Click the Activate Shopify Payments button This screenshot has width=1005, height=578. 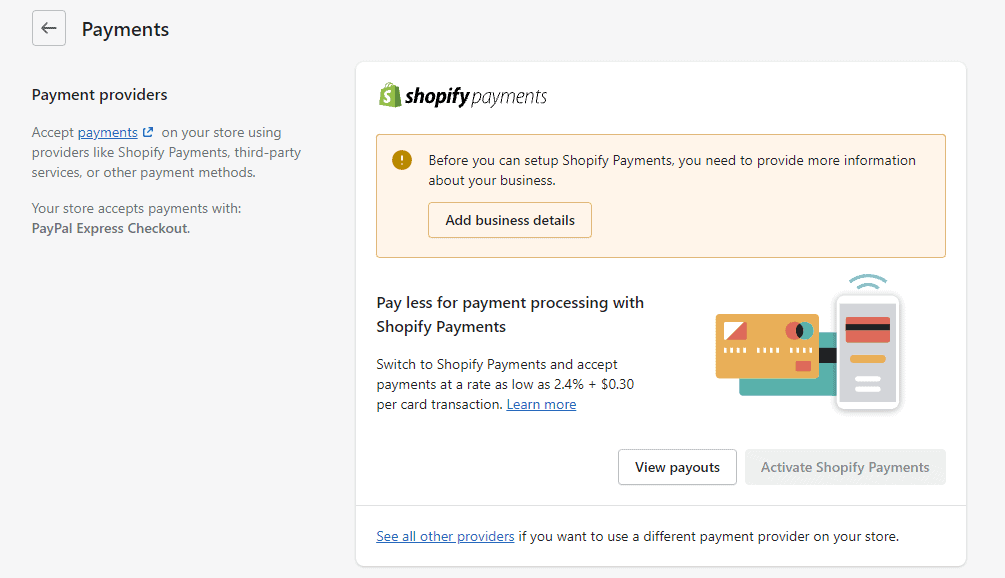coord(845,467)
